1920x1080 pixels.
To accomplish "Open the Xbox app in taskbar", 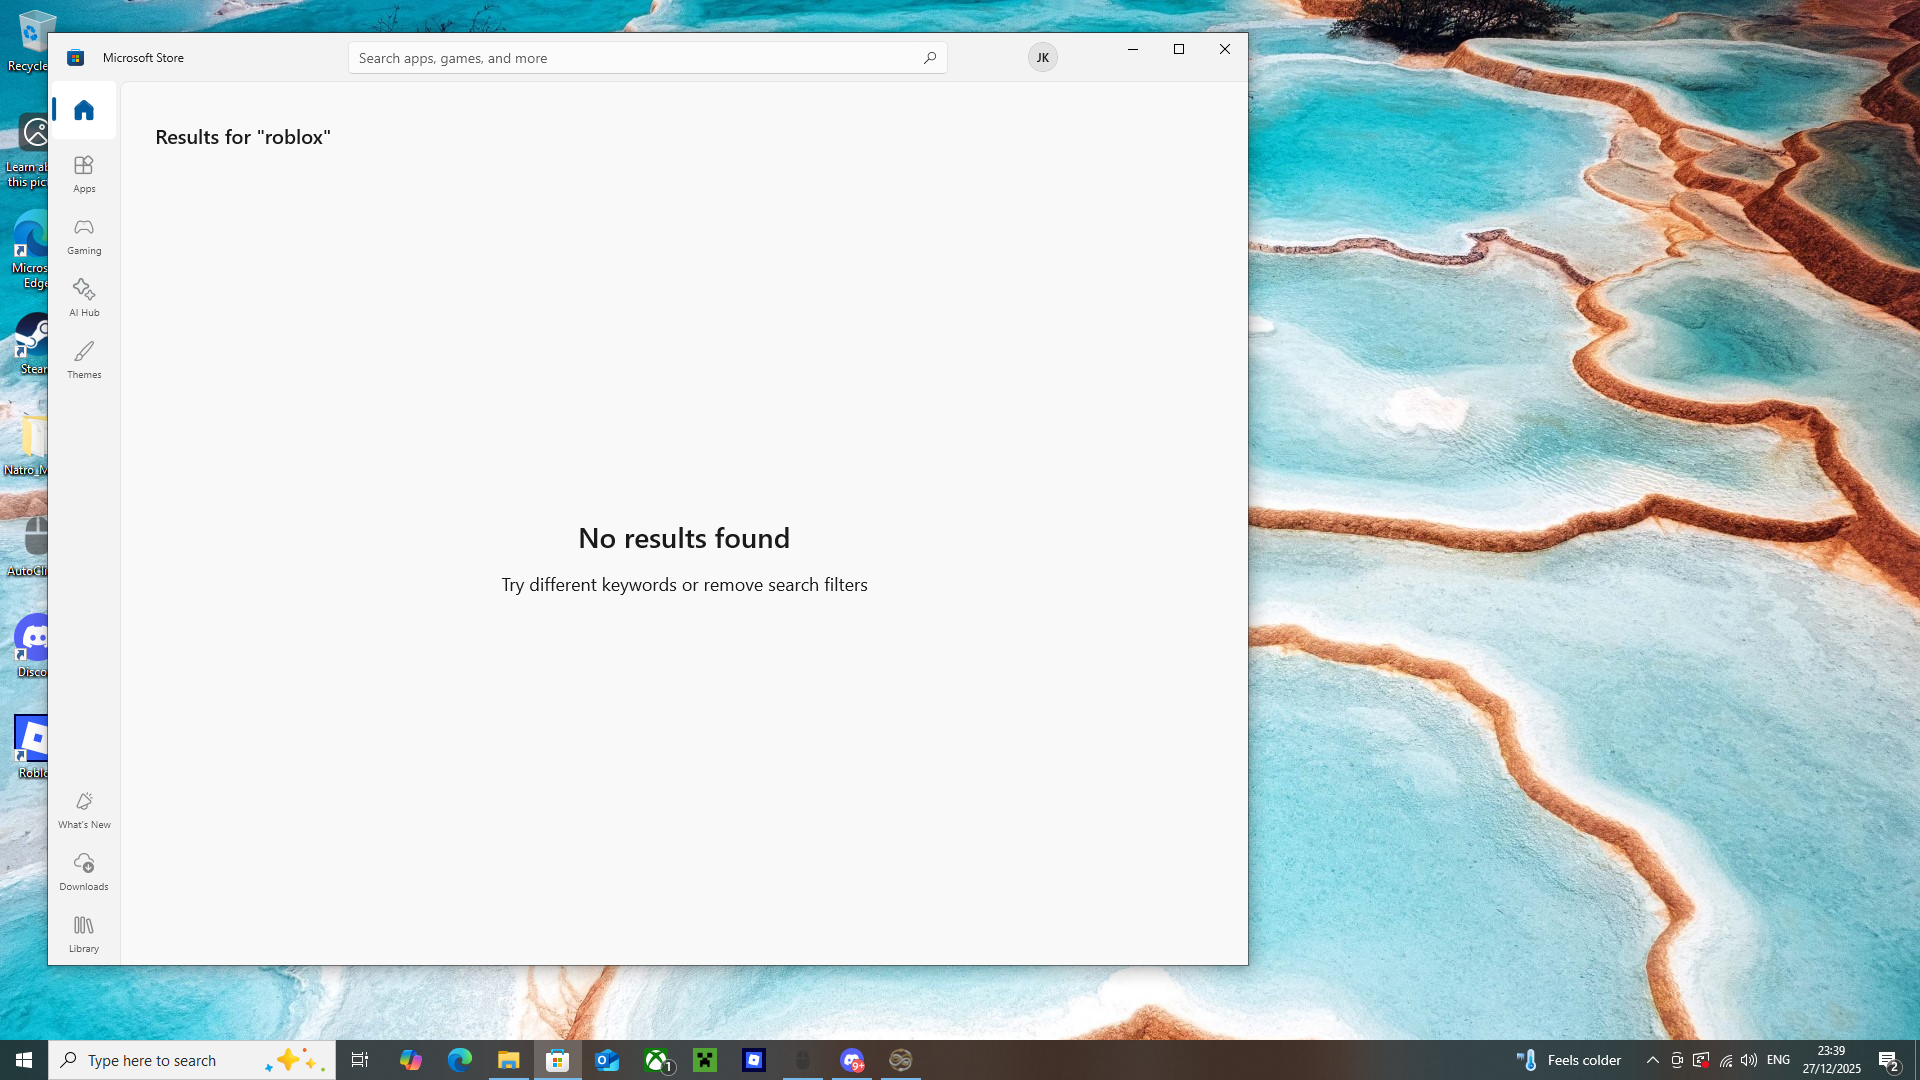I will coord(658,1060).
